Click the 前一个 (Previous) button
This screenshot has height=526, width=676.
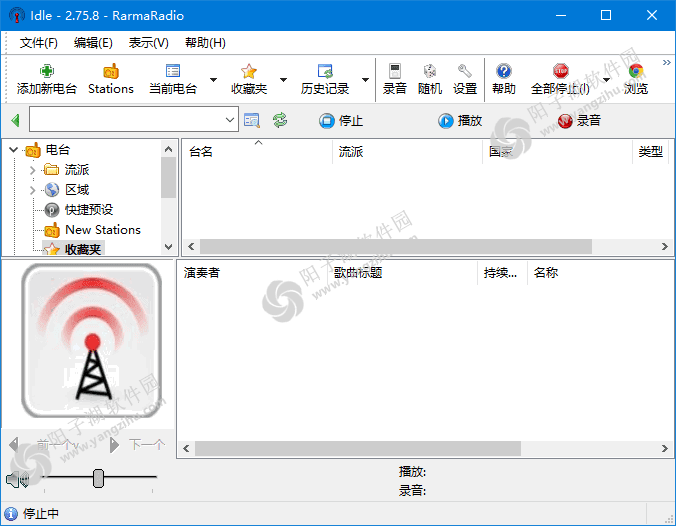[42, 445]
